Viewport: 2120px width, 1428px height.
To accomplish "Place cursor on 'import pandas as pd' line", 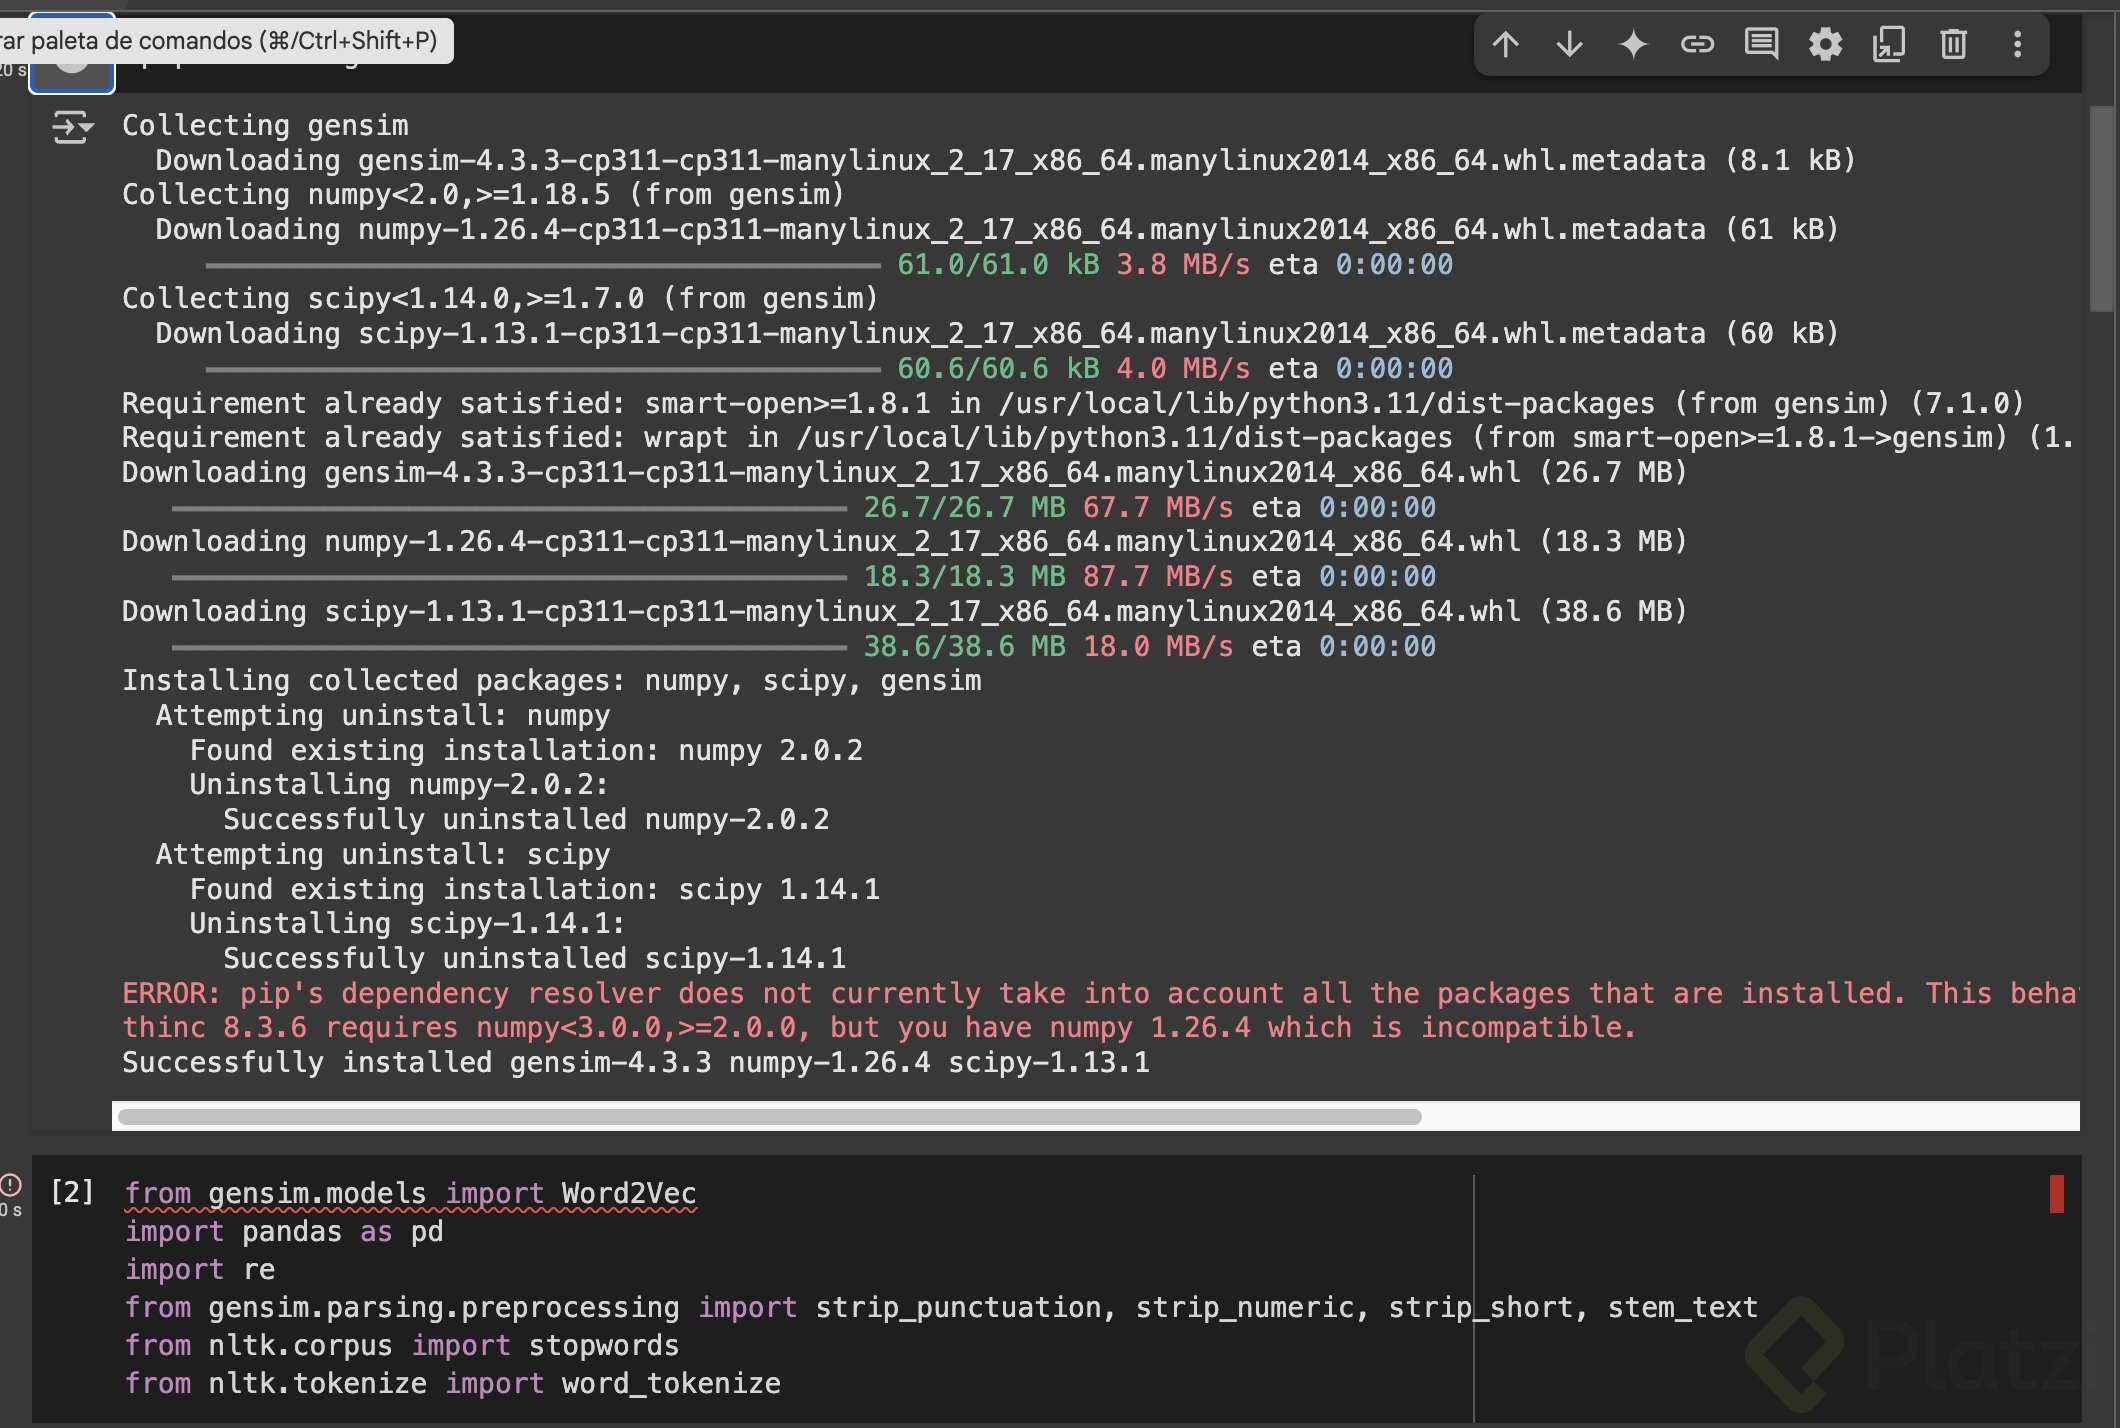I will click(x=284, y=1232).
